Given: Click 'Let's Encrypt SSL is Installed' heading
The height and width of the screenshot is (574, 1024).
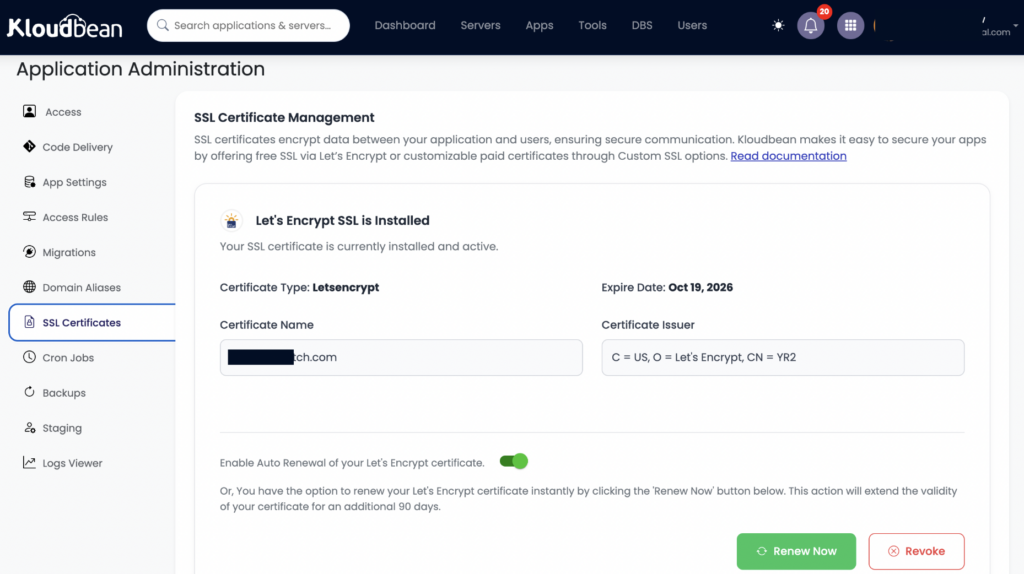Looking at the screenshot, I should click(x=342, y=221).
